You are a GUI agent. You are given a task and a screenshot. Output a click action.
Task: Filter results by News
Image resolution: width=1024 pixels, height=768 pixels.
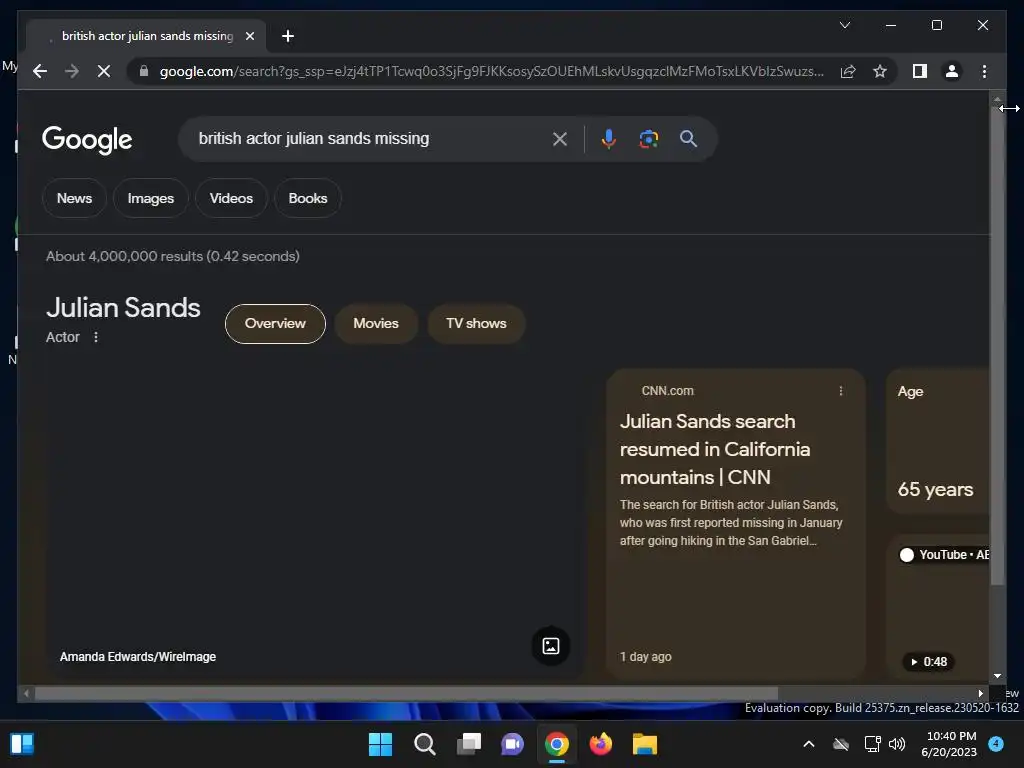[x=74, y=198]
